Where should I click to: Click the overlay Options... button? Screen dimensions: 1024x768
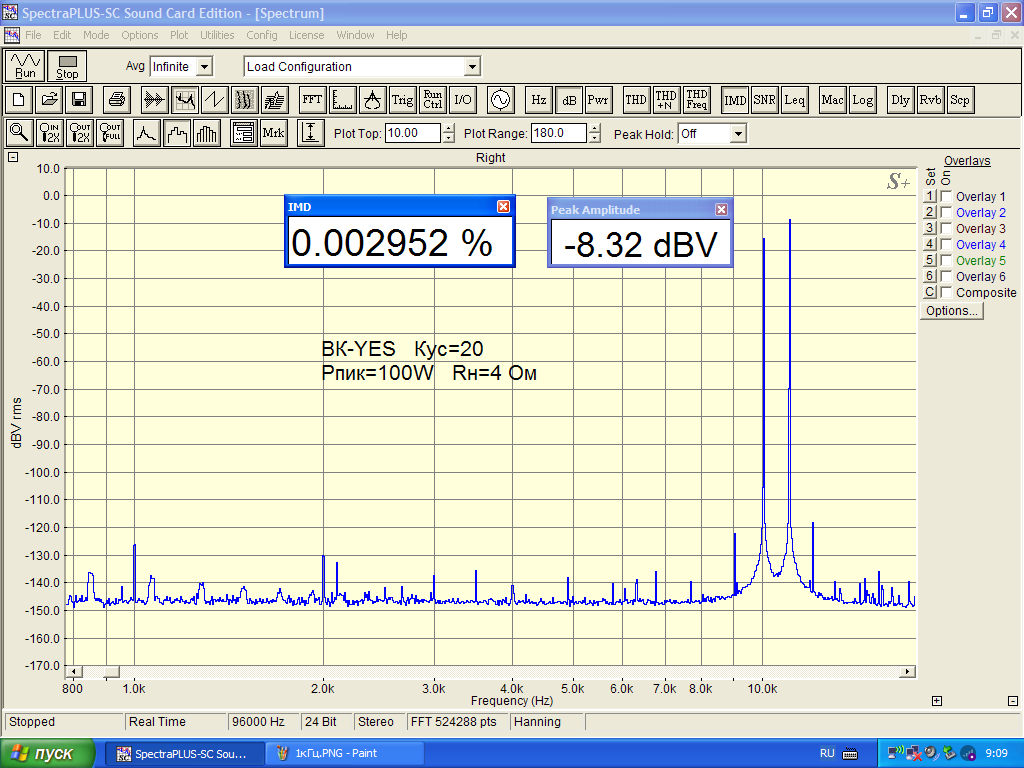(952, 311)
